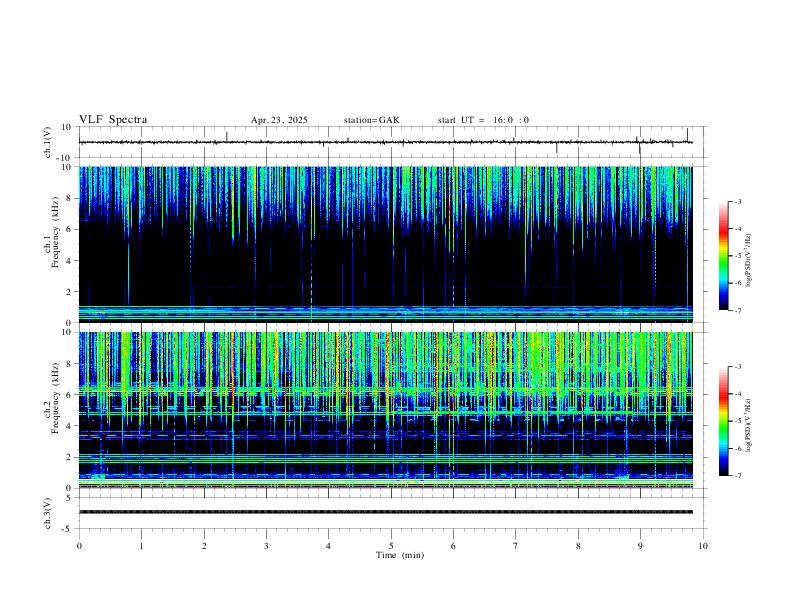
Task: Click the ch.1 "Frequency (kHz)" axis label
Action: tap(56, 232)
